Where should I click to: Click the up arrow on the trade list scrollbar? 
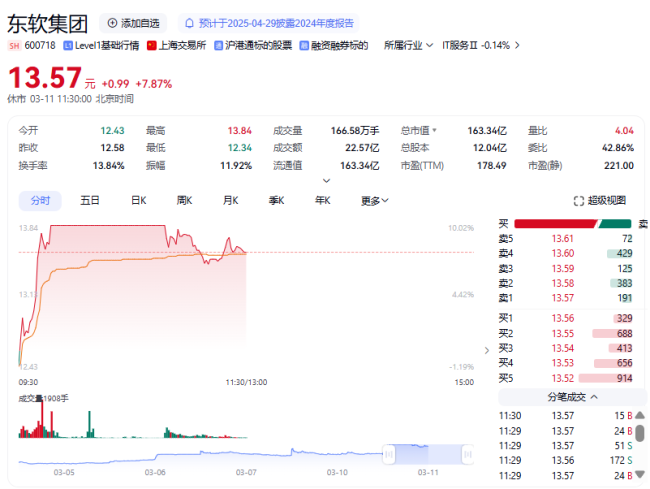click(x=640, y=415)
